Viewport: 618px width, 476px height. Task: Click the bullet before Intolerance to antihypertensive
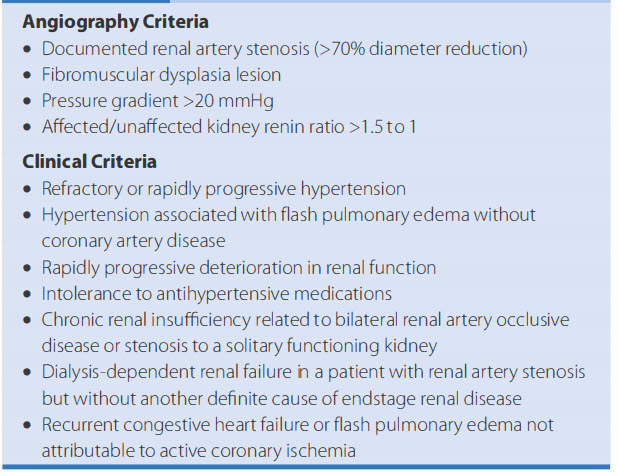point(28,294)
